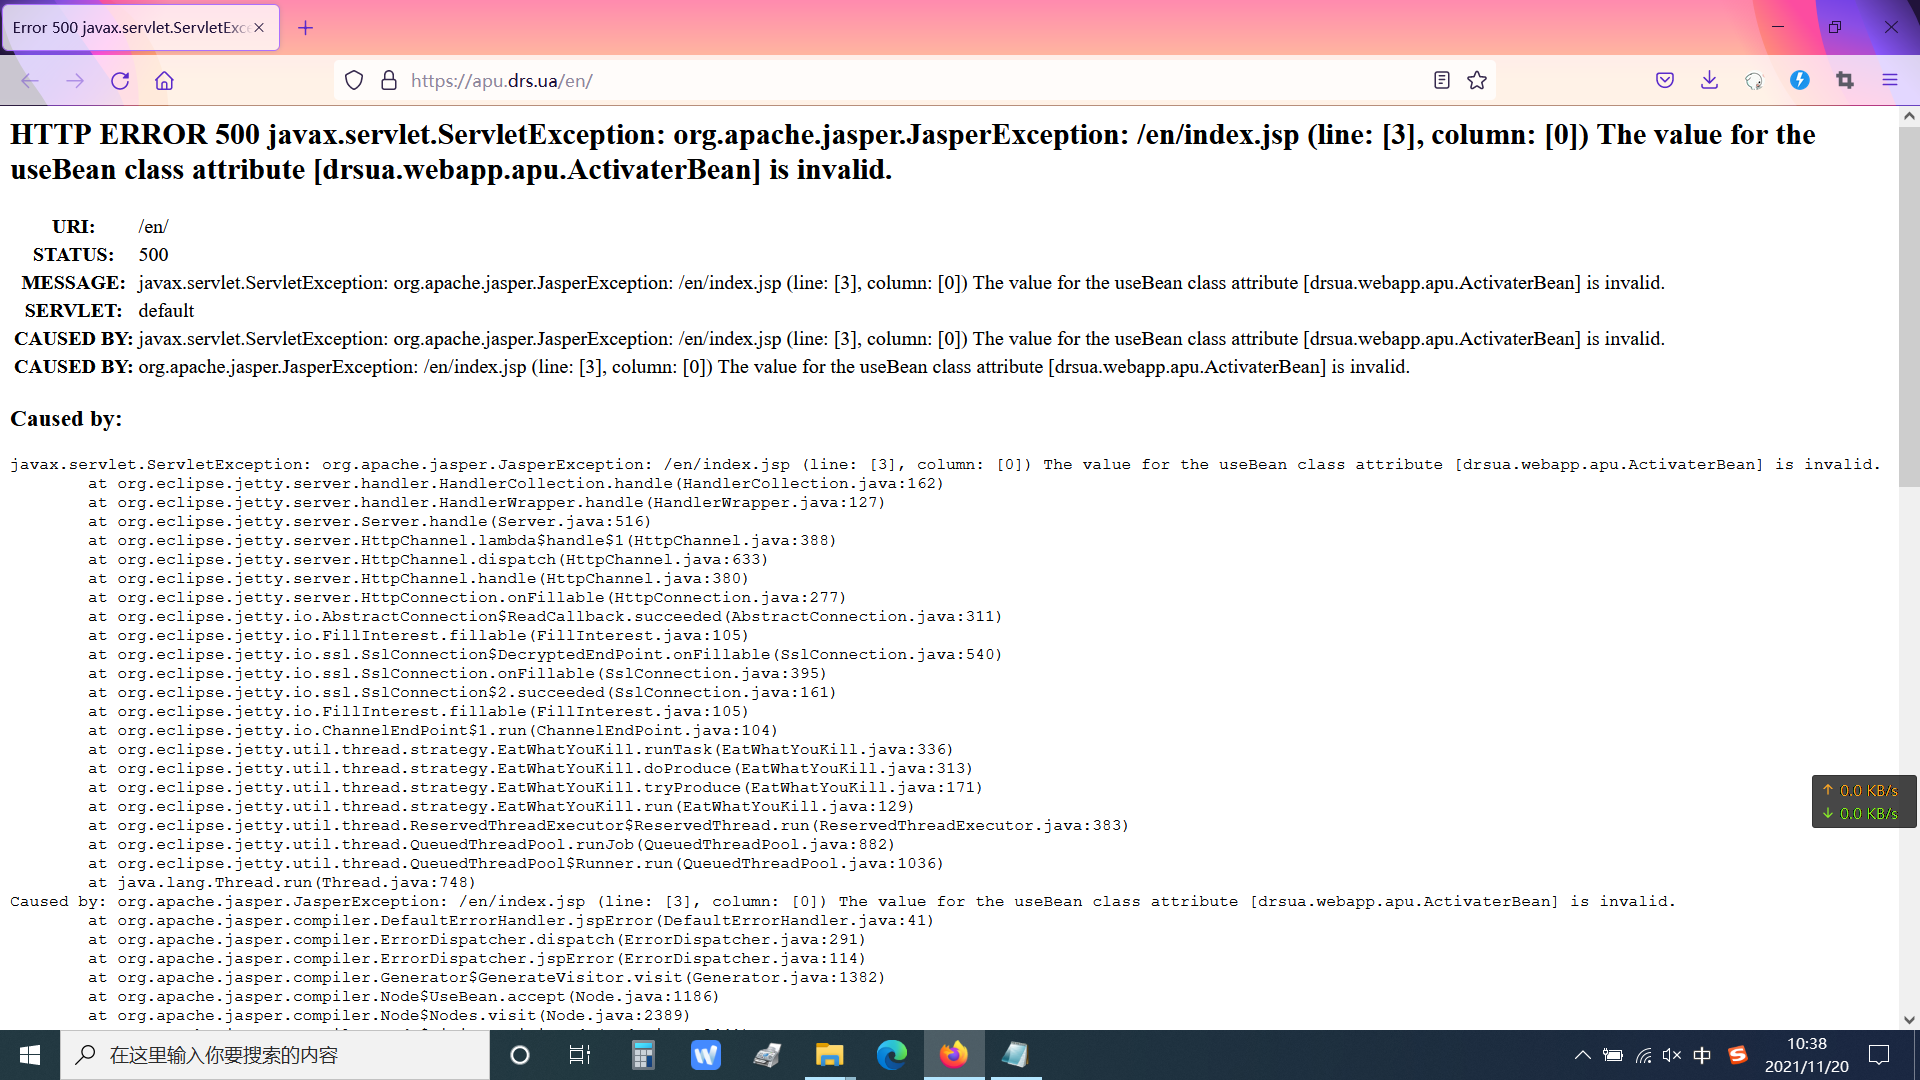Select the Error 500 tab

click(130, 28)
